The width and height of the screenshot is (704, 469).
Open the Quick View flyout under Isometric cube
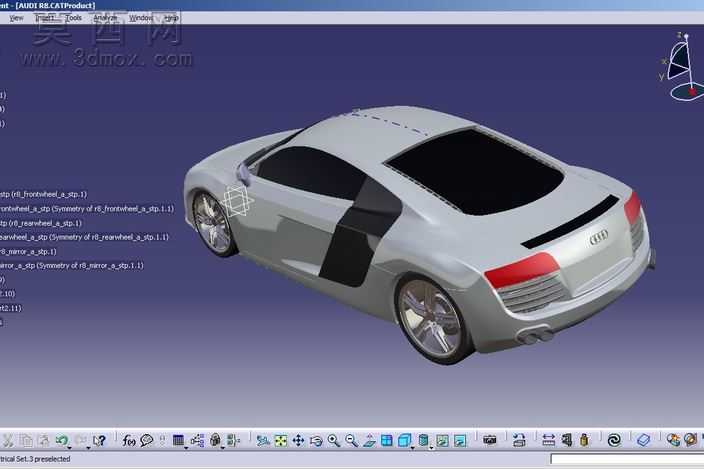(x=412, y=447)
